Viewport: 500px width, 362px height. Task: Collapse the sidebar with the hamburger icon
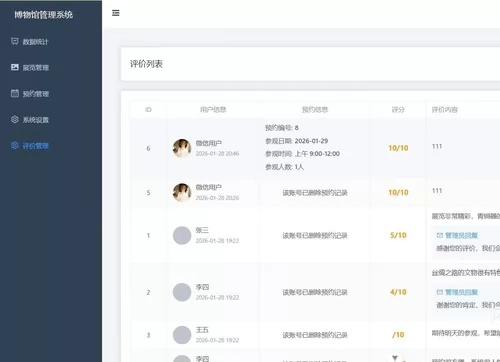pyautogui.click(x=116, y=13)
